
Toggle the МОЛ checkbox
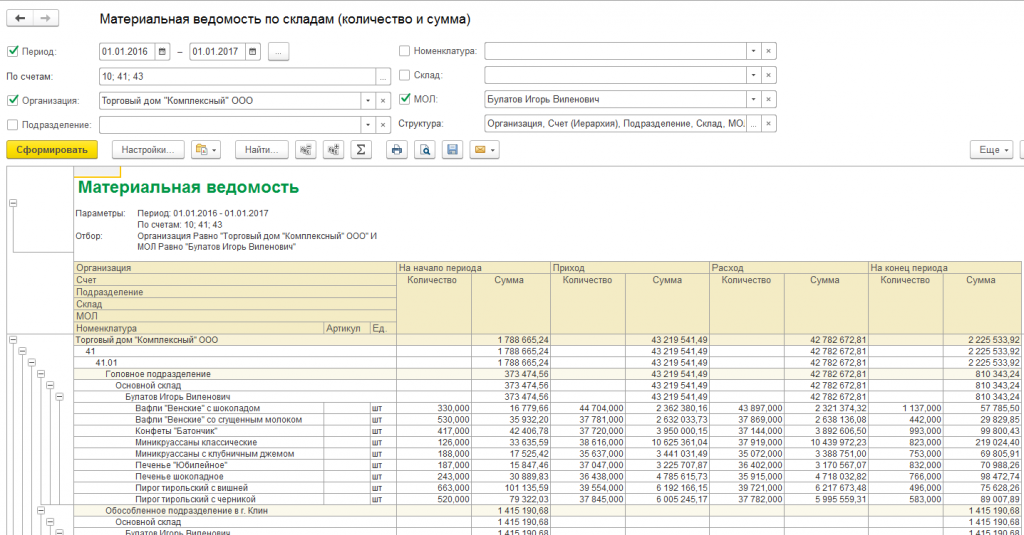pyautogui.click(x=404, y=99)
